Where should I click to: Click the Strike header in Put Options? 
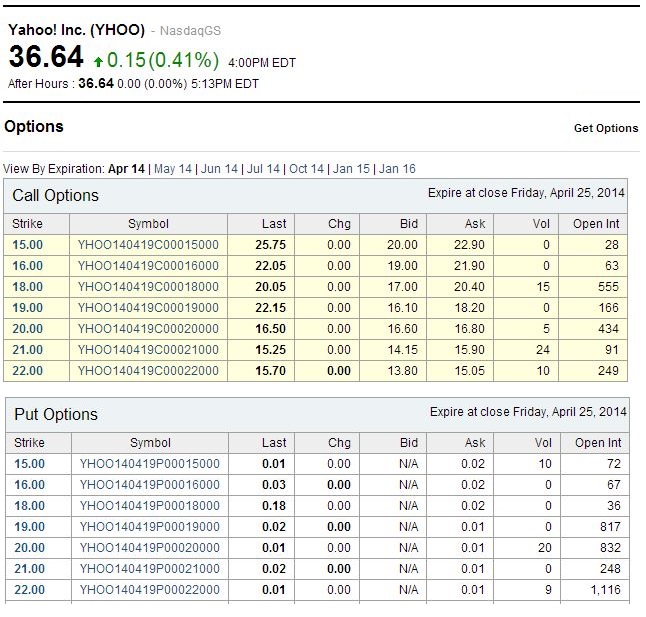pos(29,443)
